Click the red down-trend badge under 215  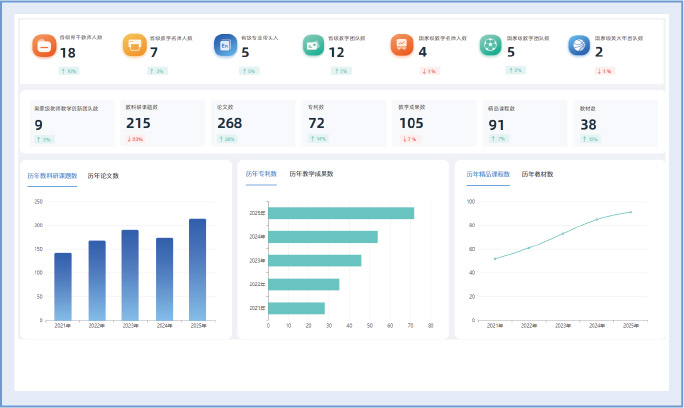[x=135, y=139]
